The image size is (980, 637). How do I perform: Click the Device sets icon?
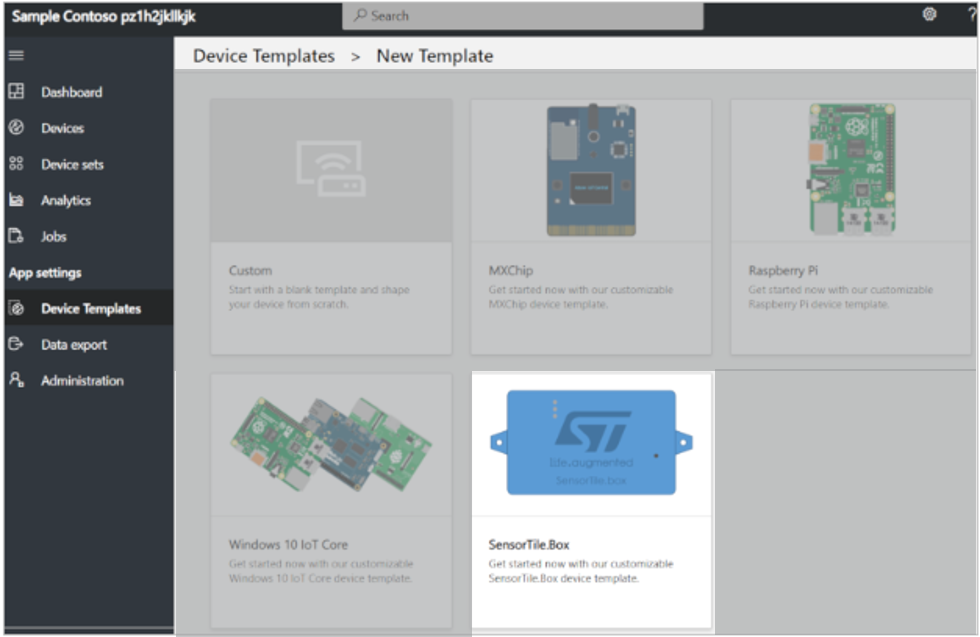[x=16, y=164]
